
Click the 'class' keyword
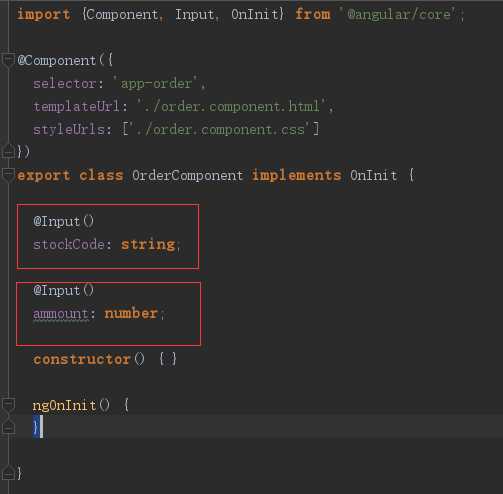[x=101, y=175]
